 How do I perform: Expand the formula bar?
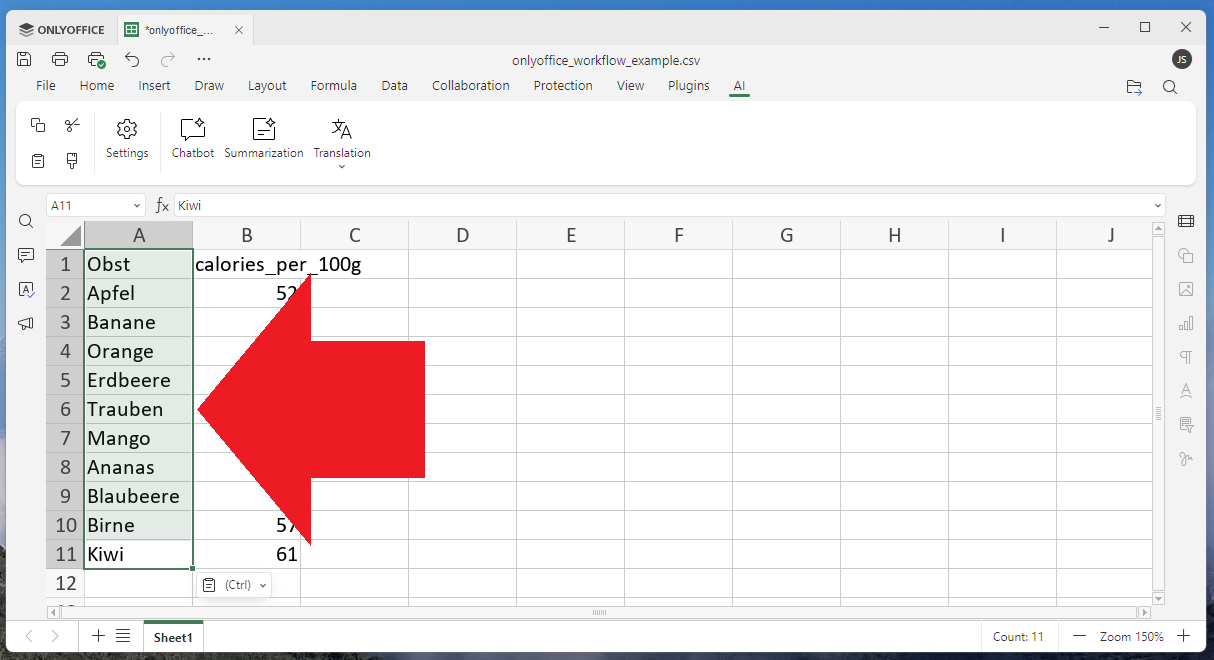click(x=1158, y=205)
